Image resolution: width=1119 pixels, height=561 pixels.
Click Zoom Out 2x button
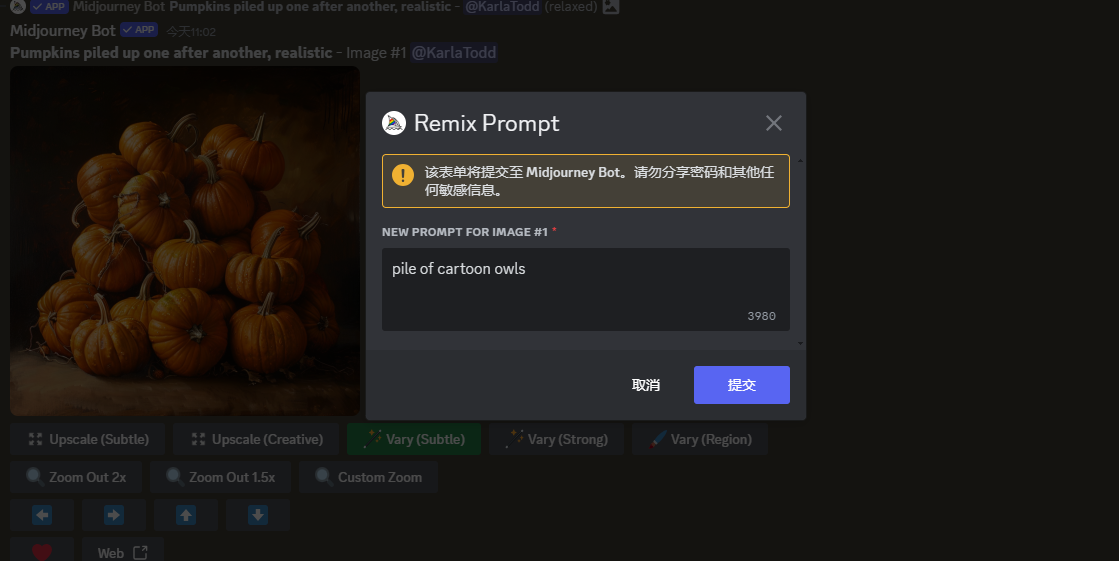click(76, 477)
